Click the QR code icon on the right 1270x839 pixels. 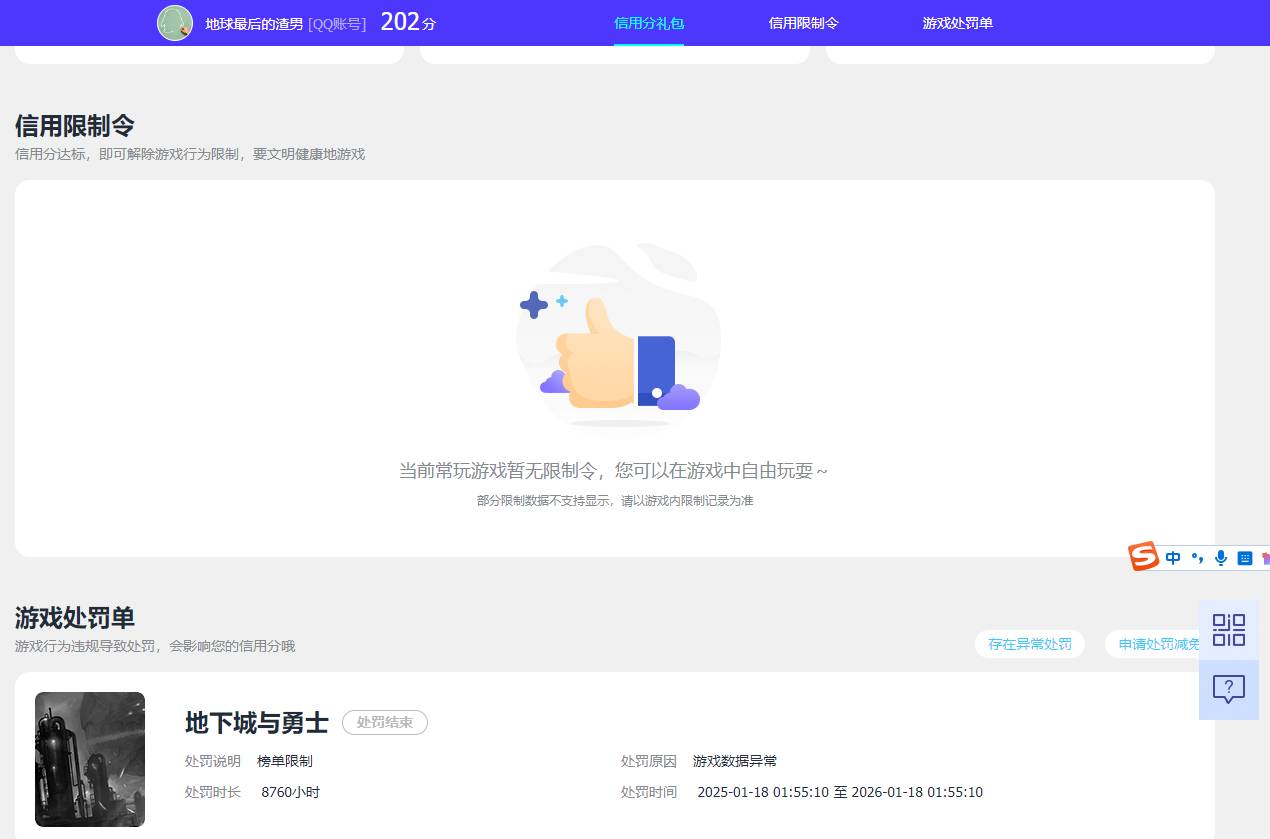click(x=1228, y=630)
